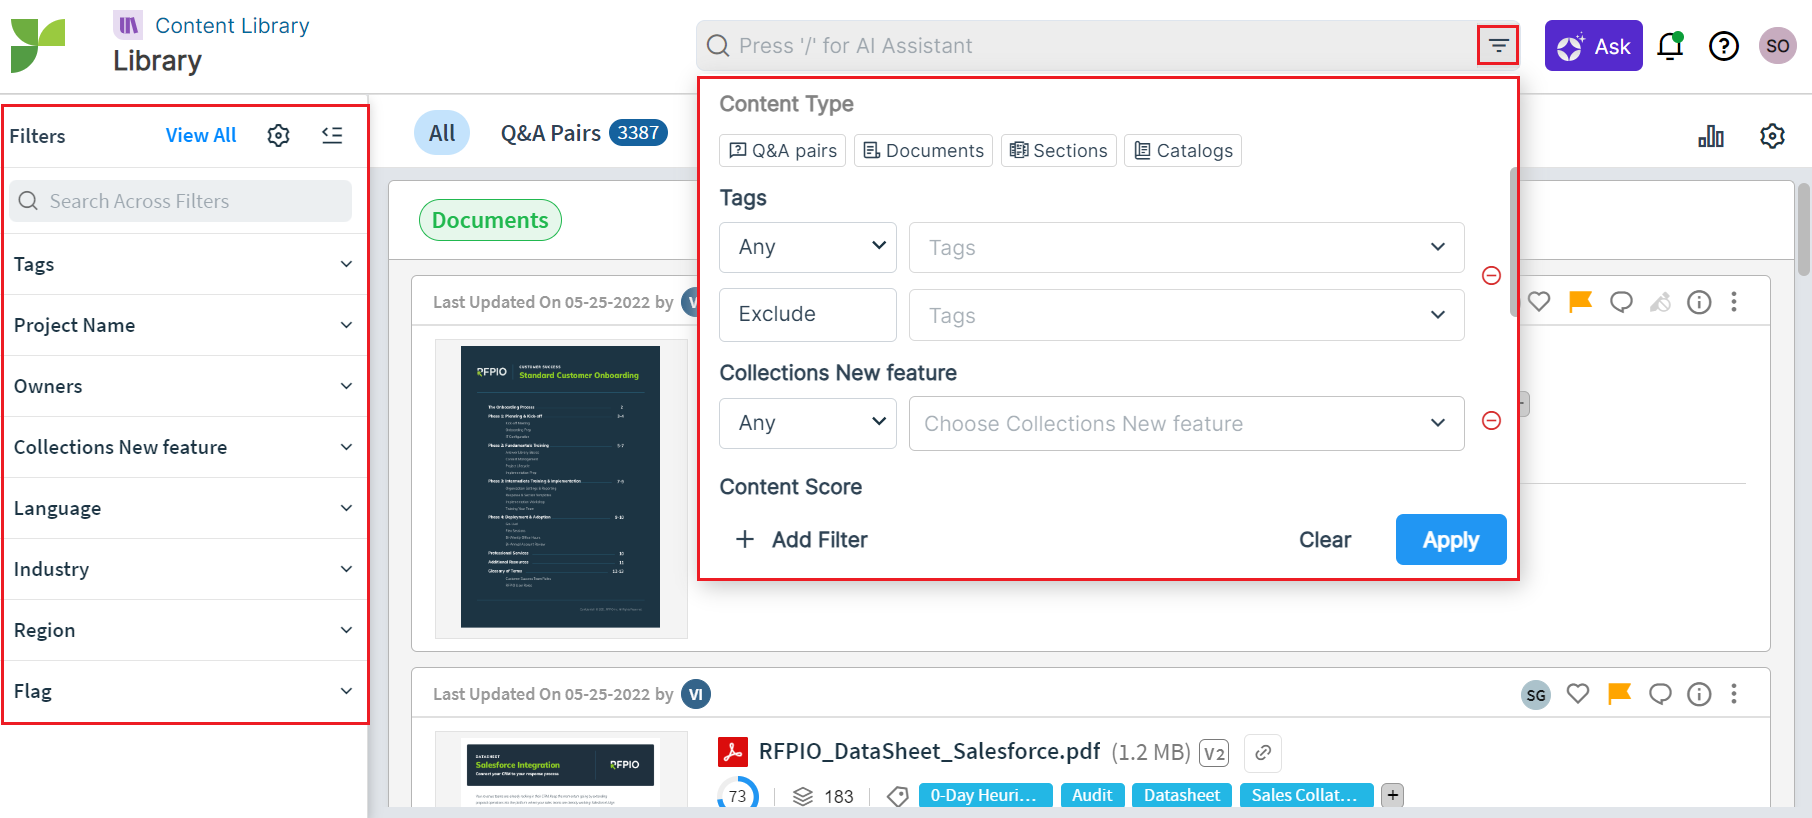The height and width of the screenshot is (818, 1812).
Task: Show info for Salesforce datasheet card
Action: (1699, 694)
